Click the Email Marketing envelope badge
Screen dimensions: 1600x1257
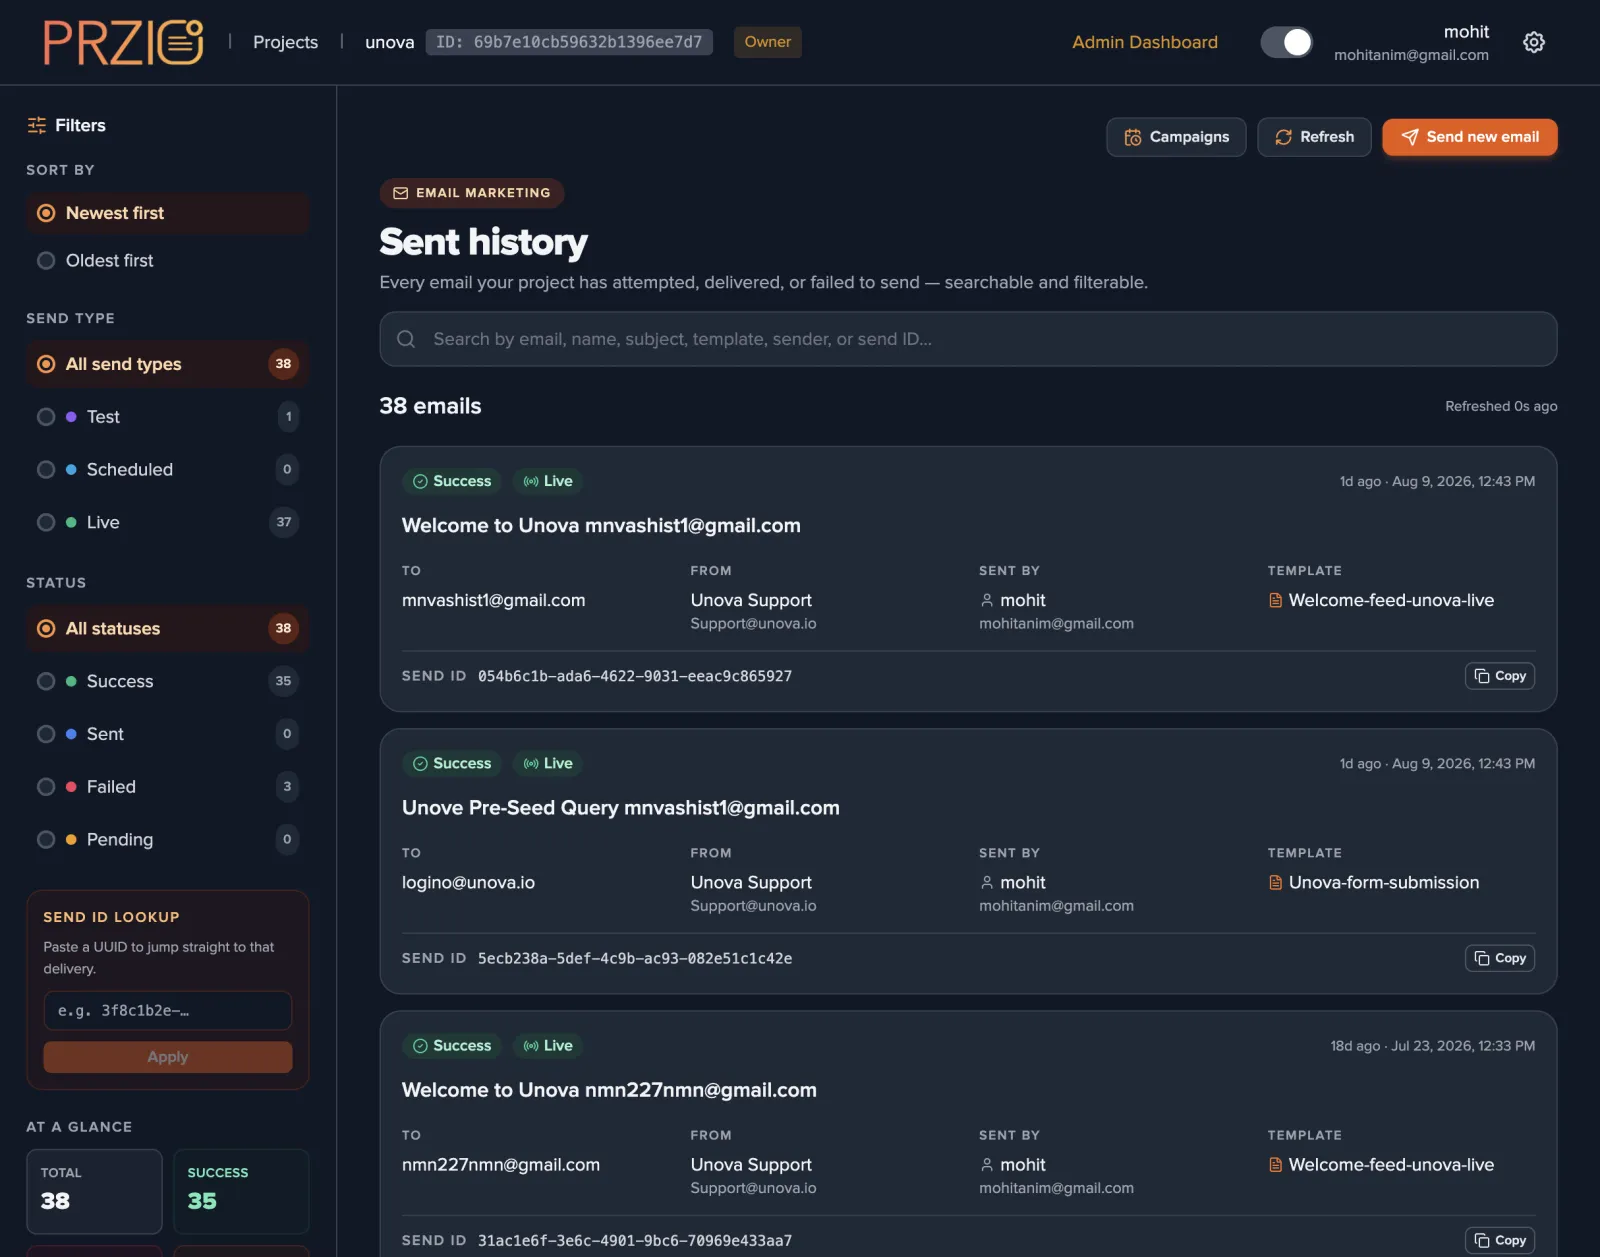(472, 193)
